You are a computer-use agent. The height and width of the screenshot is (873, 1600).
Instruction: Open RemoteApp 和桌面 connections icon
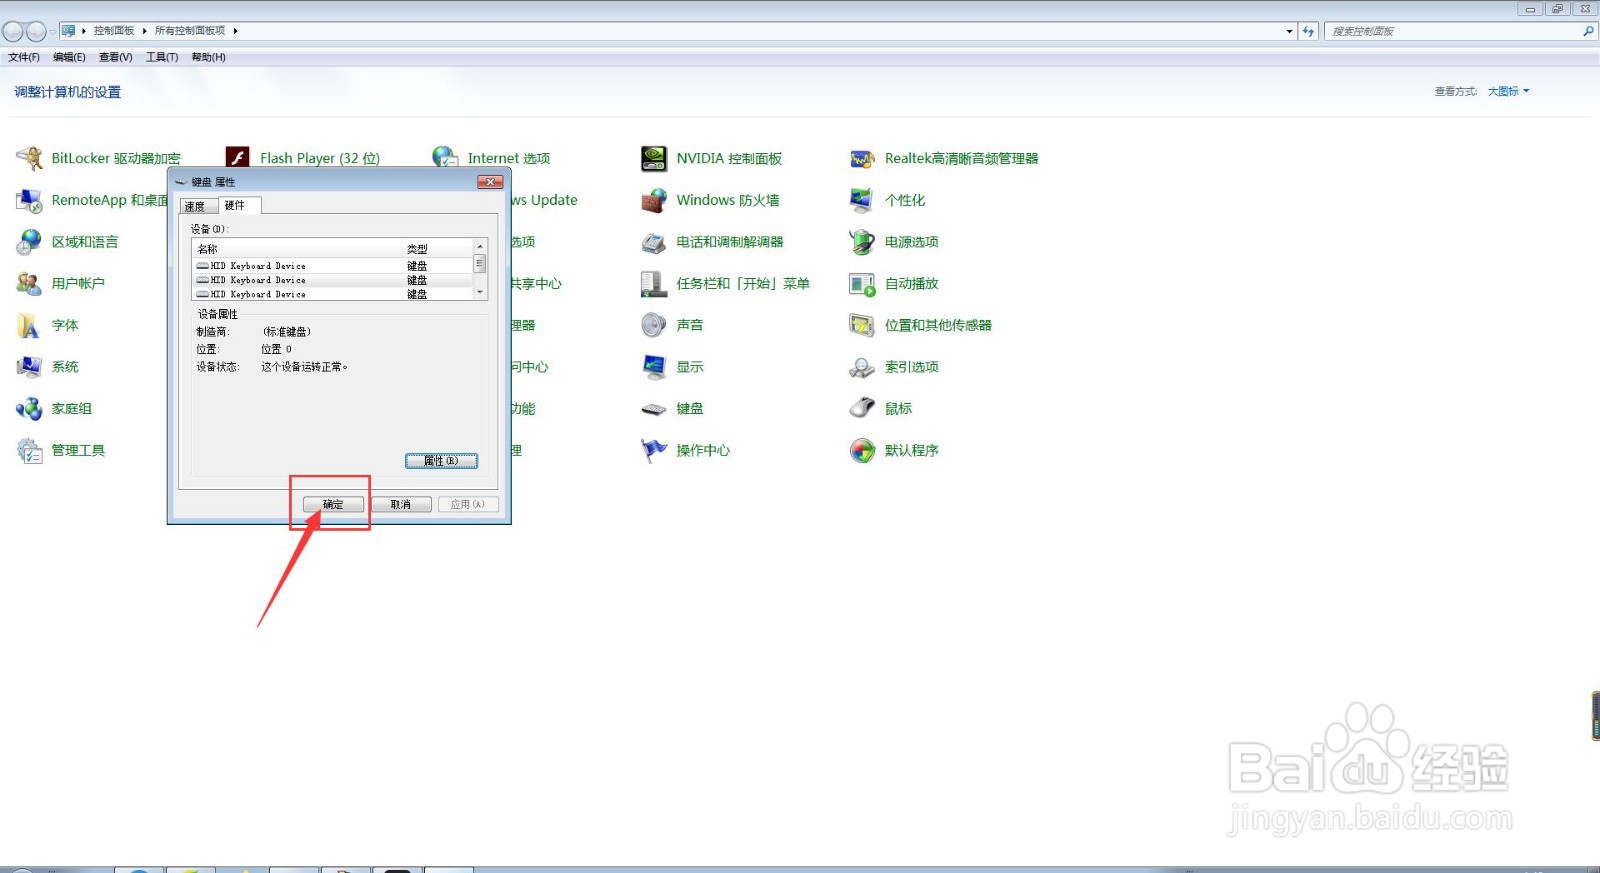pos(30,200)
